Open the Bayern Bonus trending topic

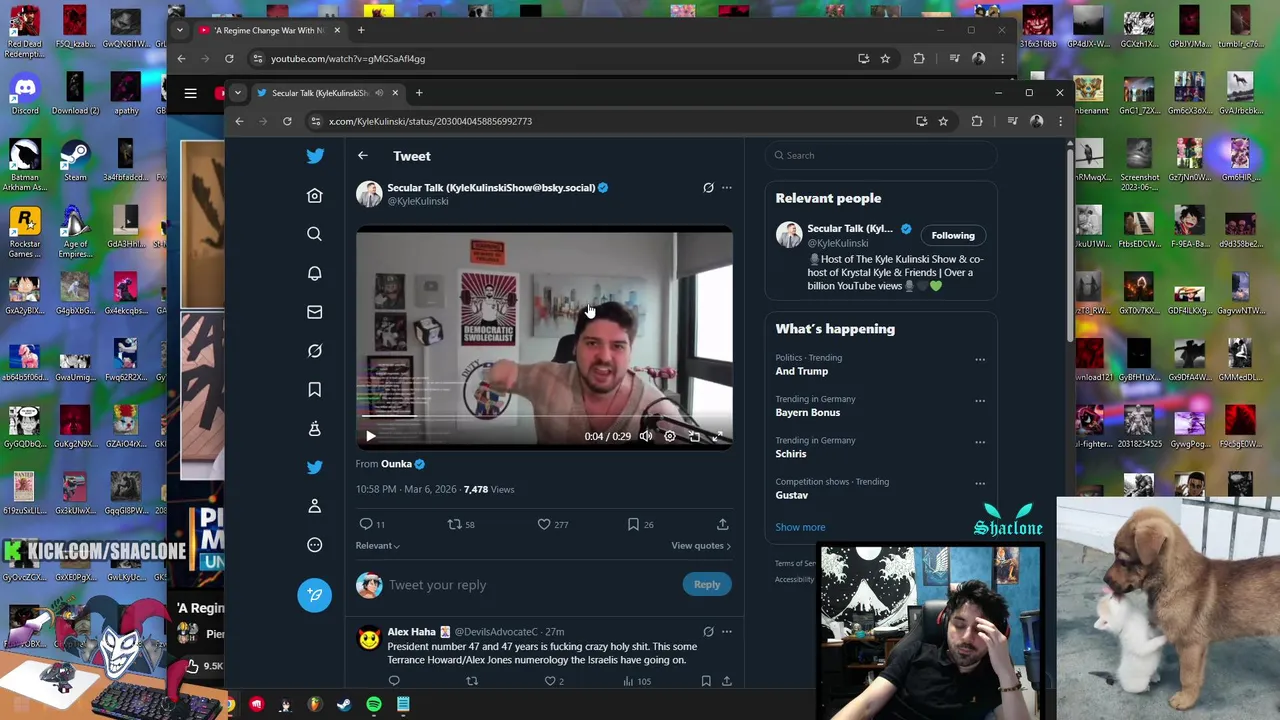point(808,412)
